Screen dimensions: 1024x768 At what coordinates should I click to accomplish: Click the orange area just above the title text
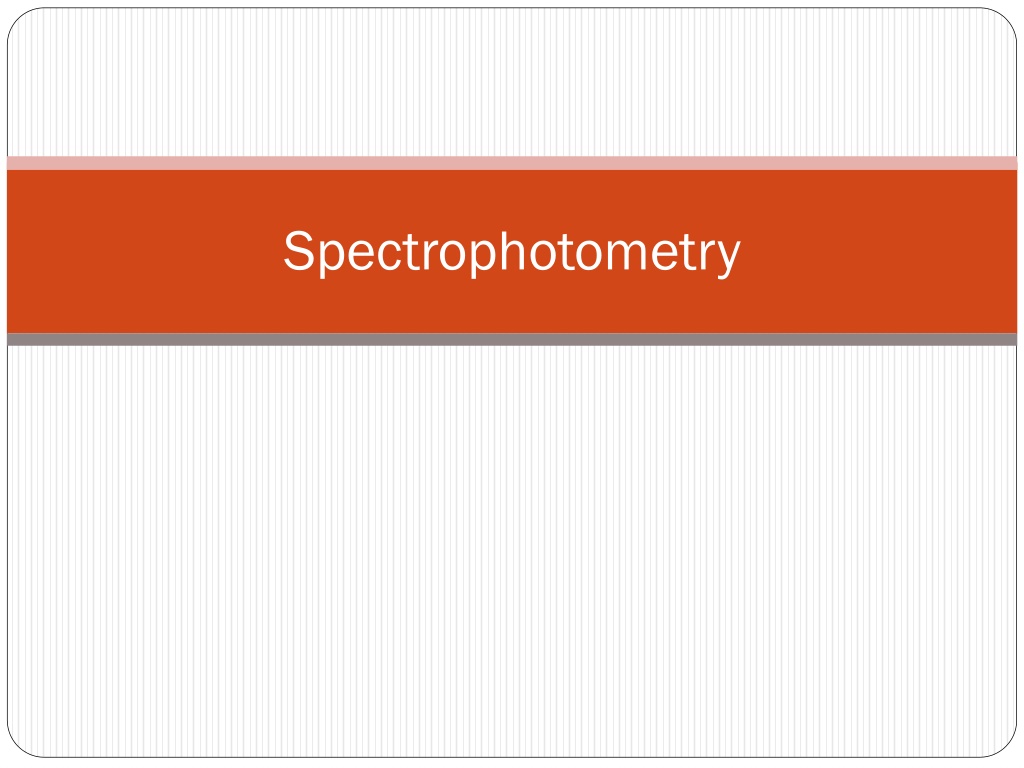coord(512,199)
